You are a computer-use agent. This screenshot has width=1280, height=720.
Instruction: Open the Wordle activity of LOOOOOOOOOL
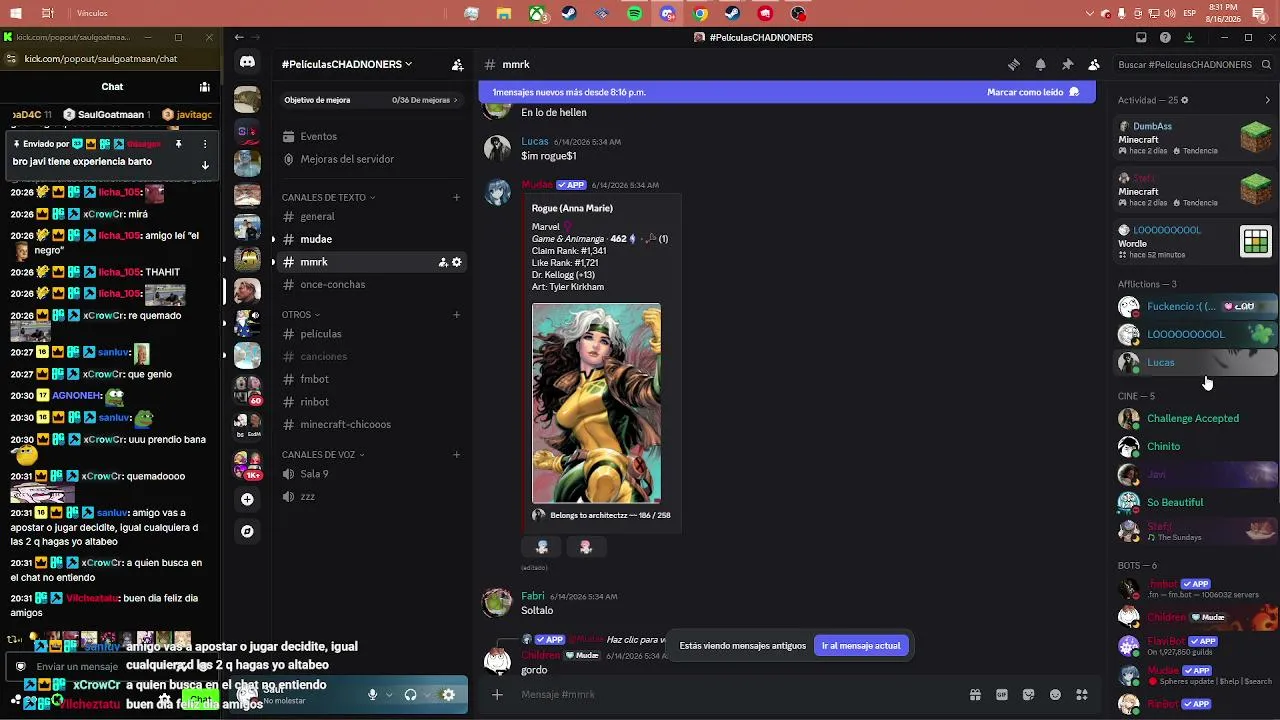(x=1196, y=242)
